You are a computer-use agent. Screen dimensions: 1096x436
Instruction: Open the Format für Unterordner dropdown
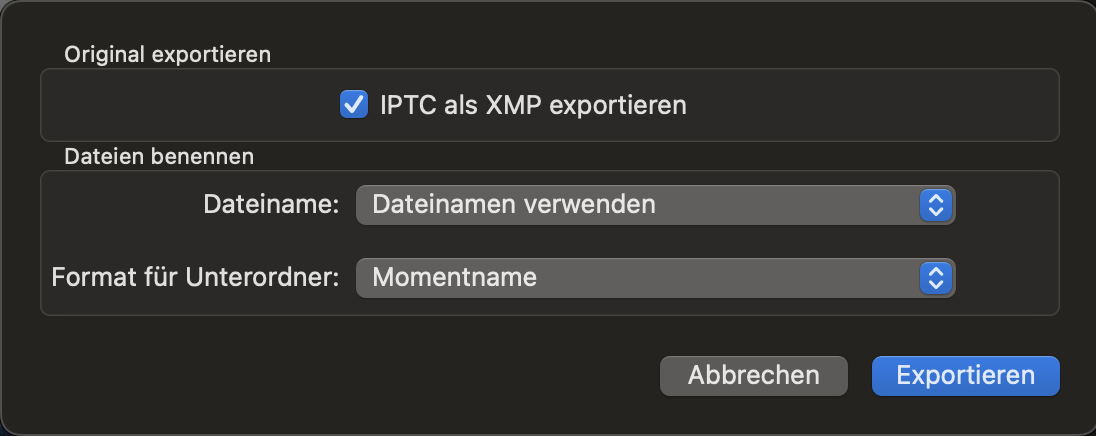pyautogui.click(x=655, y=277)
